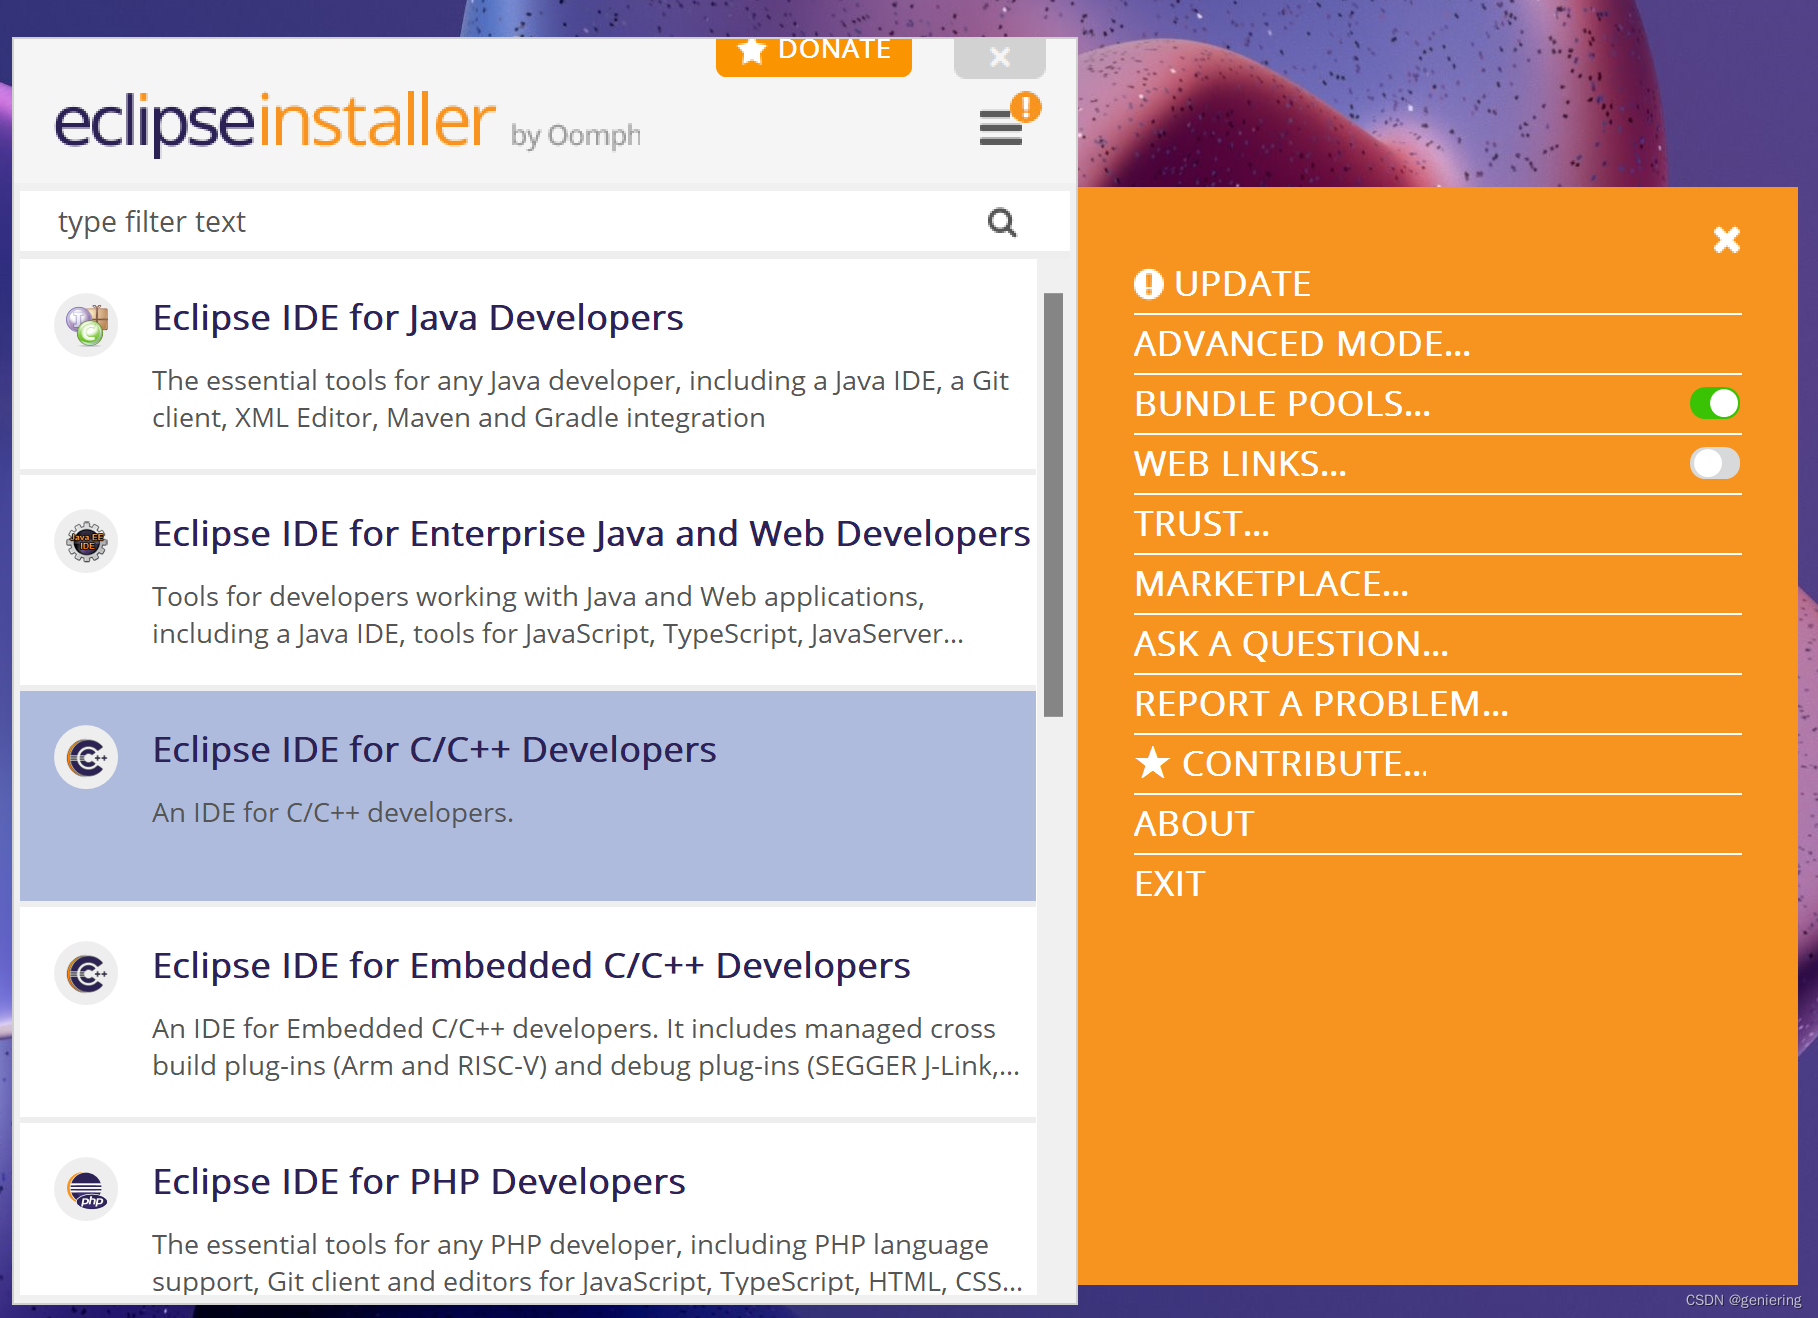Select CONTRIBUTE... menu entry
Screen dimensions: 1818x1318
[1305, 764]
